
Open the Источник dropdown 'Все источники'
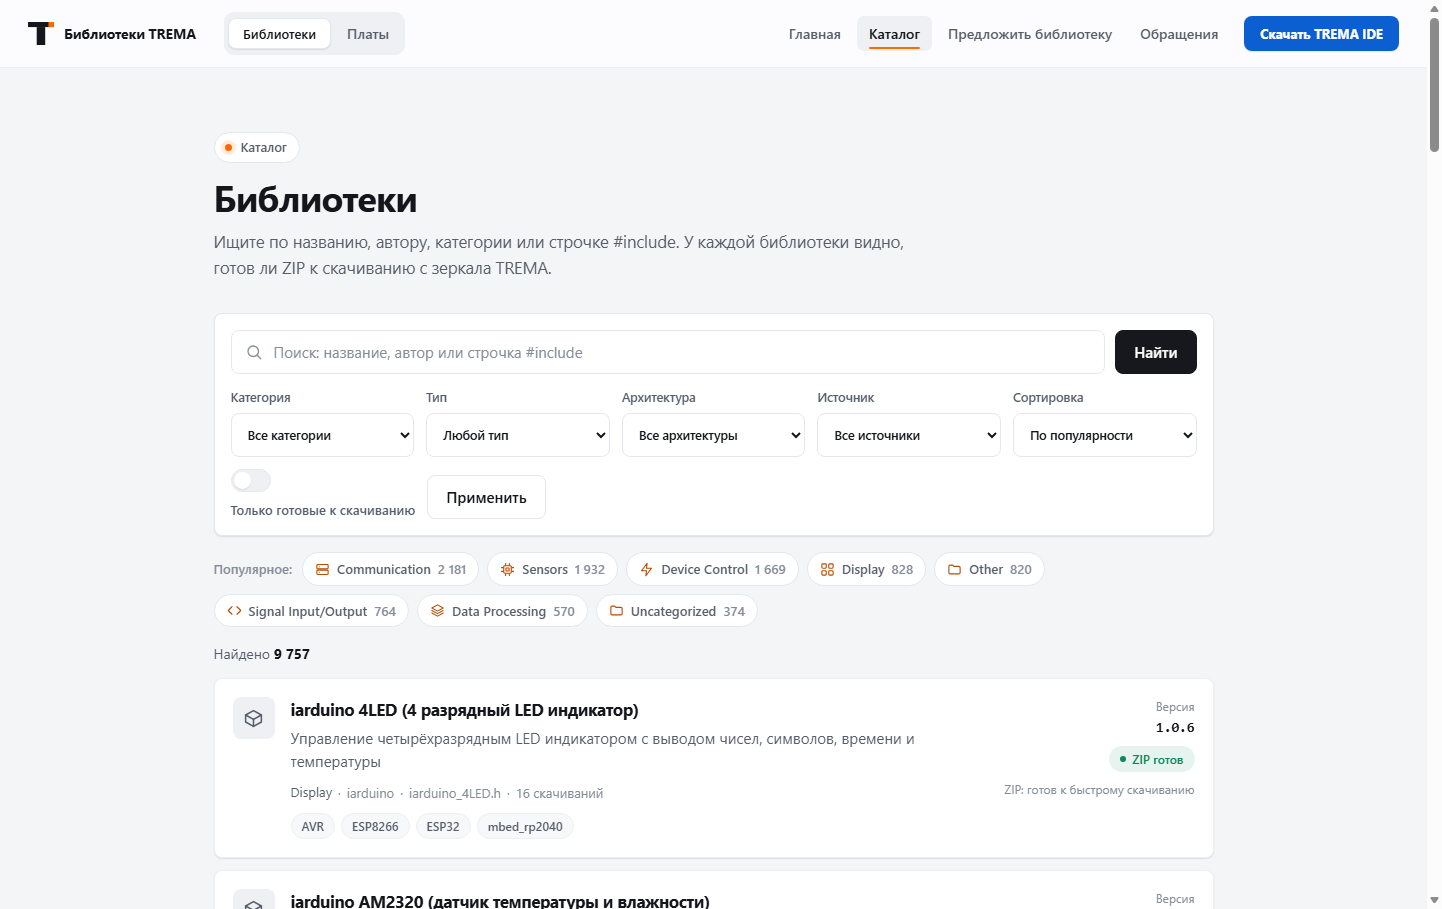tap(909, 435)
